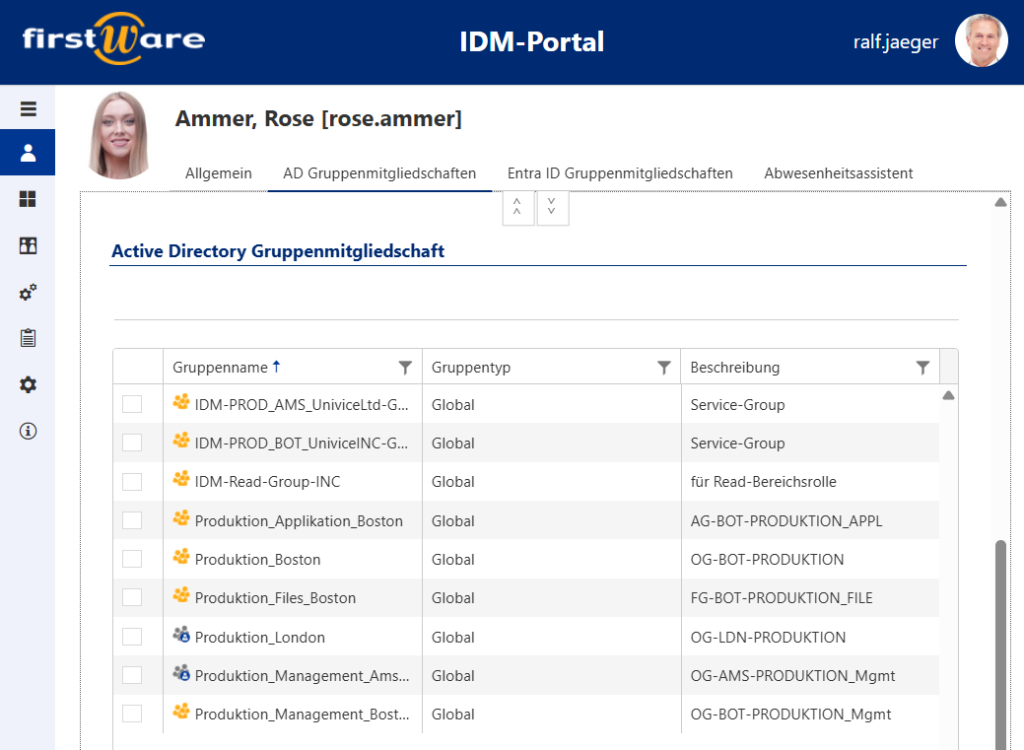Open the settings gear in the sidebar
This screenshot has width=1024, height=750.
[27, 384]
